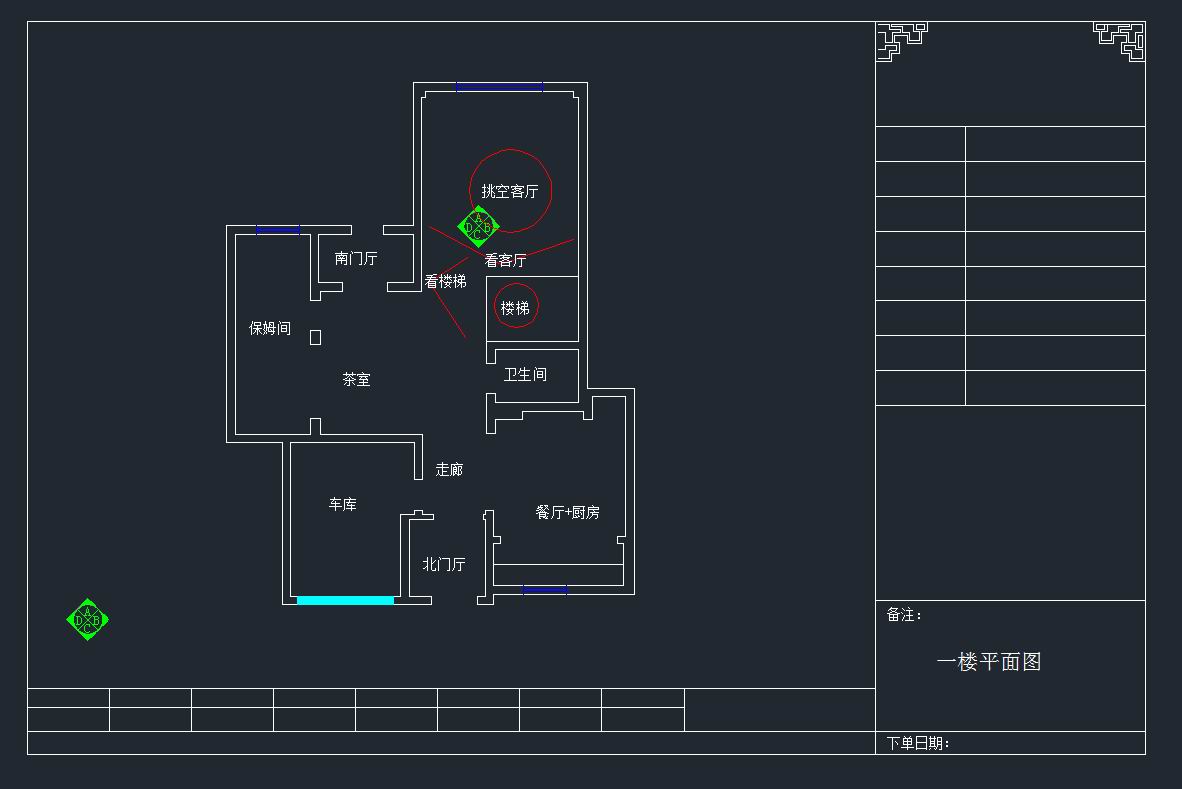Select the blue window at top of living room
1182x789 pixels.
click(499, 87)
